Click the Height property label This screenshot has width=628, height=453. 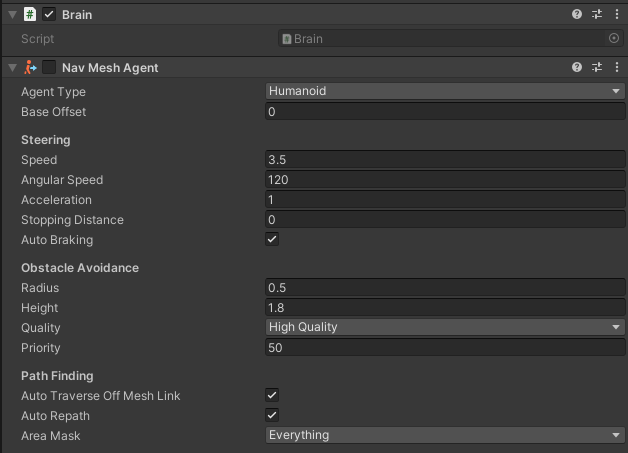coord(40,308)
